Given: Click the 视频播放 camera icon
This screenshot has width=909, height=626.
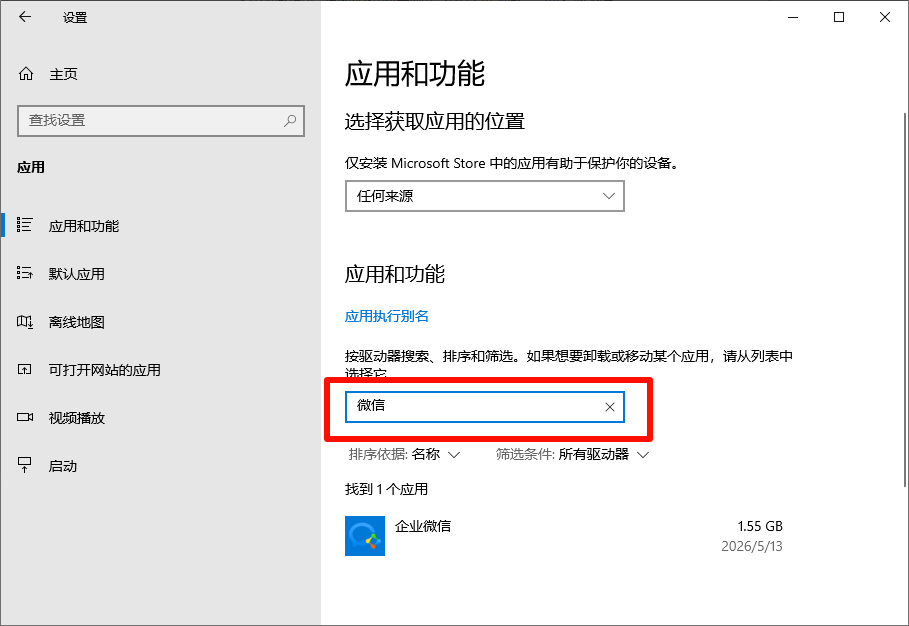Looking at the screenshot, I should pyautogui.click(x=24, y=417).
